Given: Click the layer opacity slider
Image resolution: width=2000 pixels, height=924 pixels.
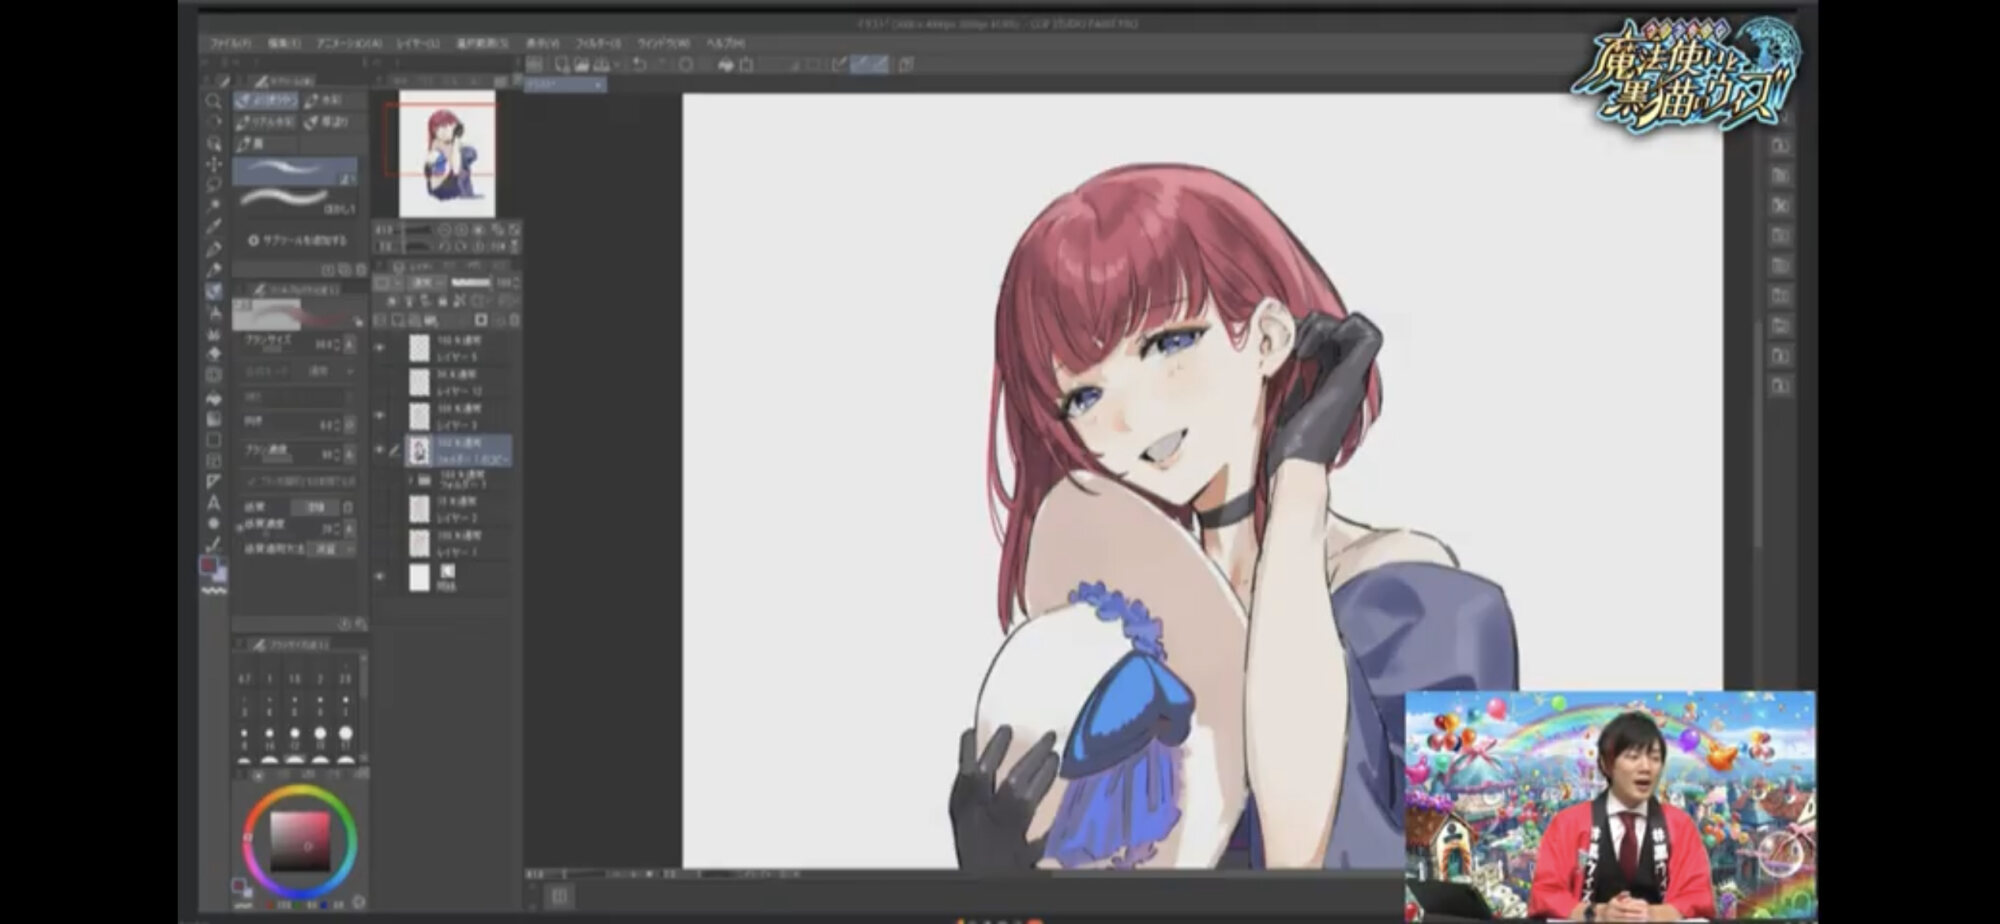Looking at the screenshot, I should tap(471, 284).
